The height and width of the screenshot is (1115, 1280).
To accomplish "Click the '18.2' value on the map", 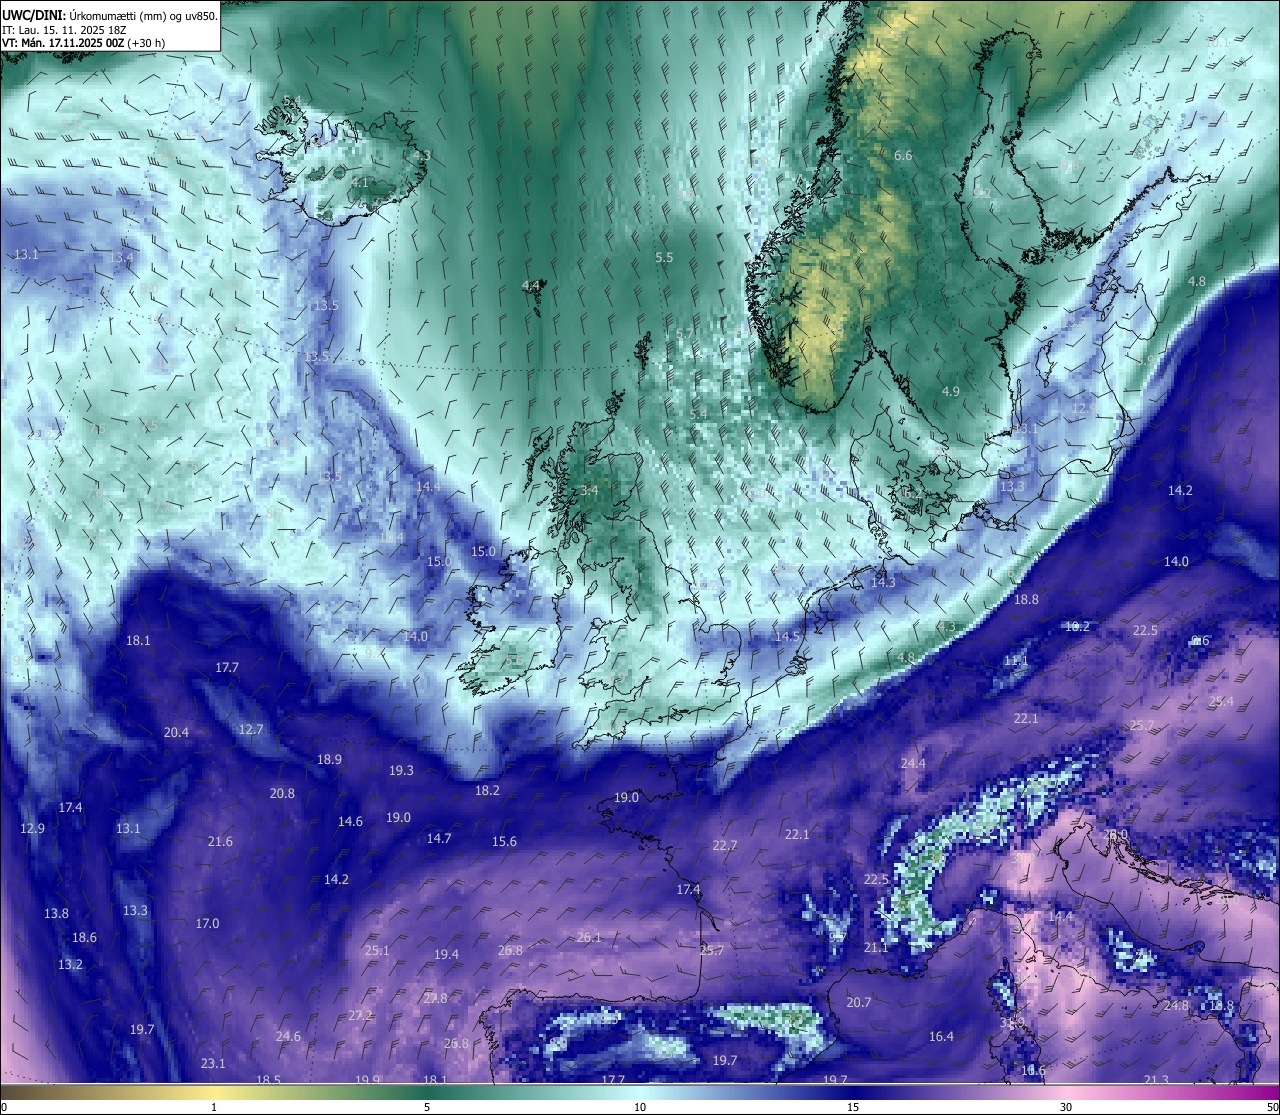I will [x=487, y=790].
